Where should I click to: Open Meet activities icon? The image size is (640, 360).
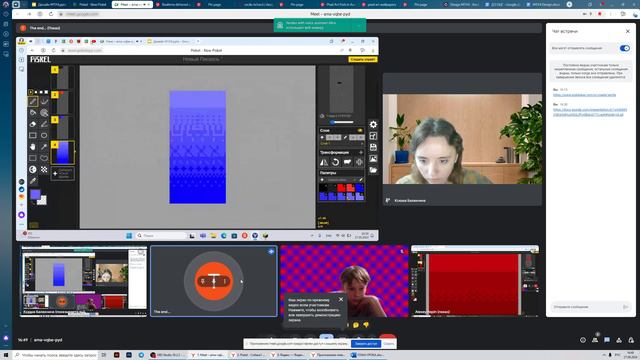tap(619, 340)
